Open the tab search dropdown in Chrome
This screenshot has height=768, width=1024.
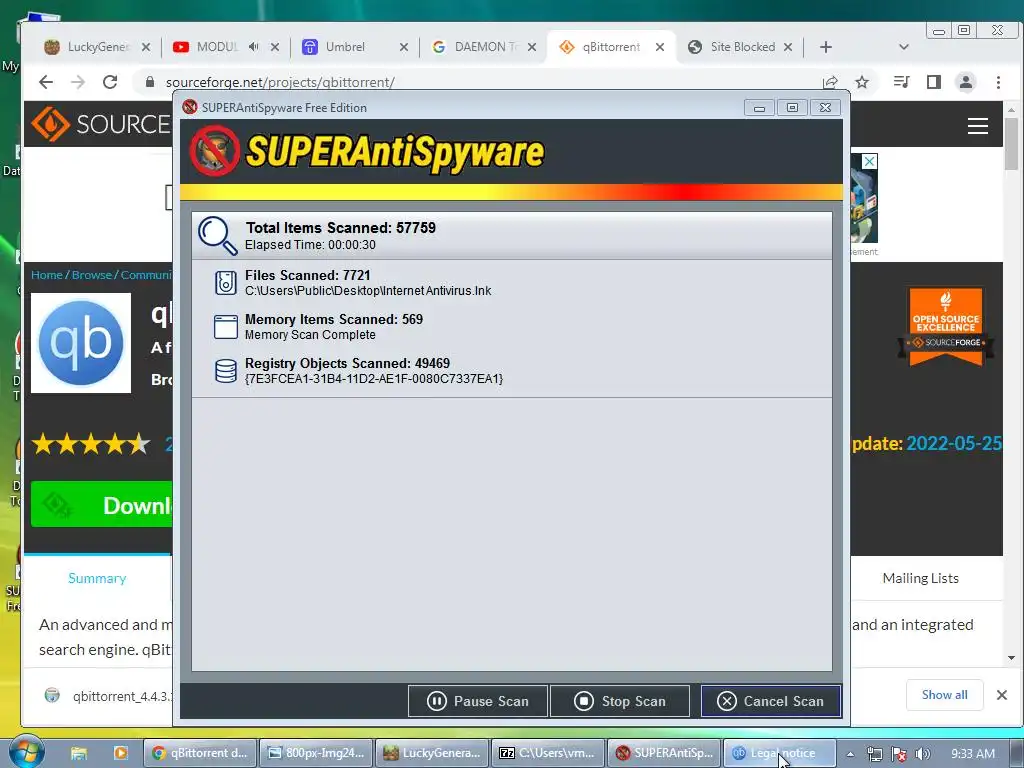click(x=904, y=47)
